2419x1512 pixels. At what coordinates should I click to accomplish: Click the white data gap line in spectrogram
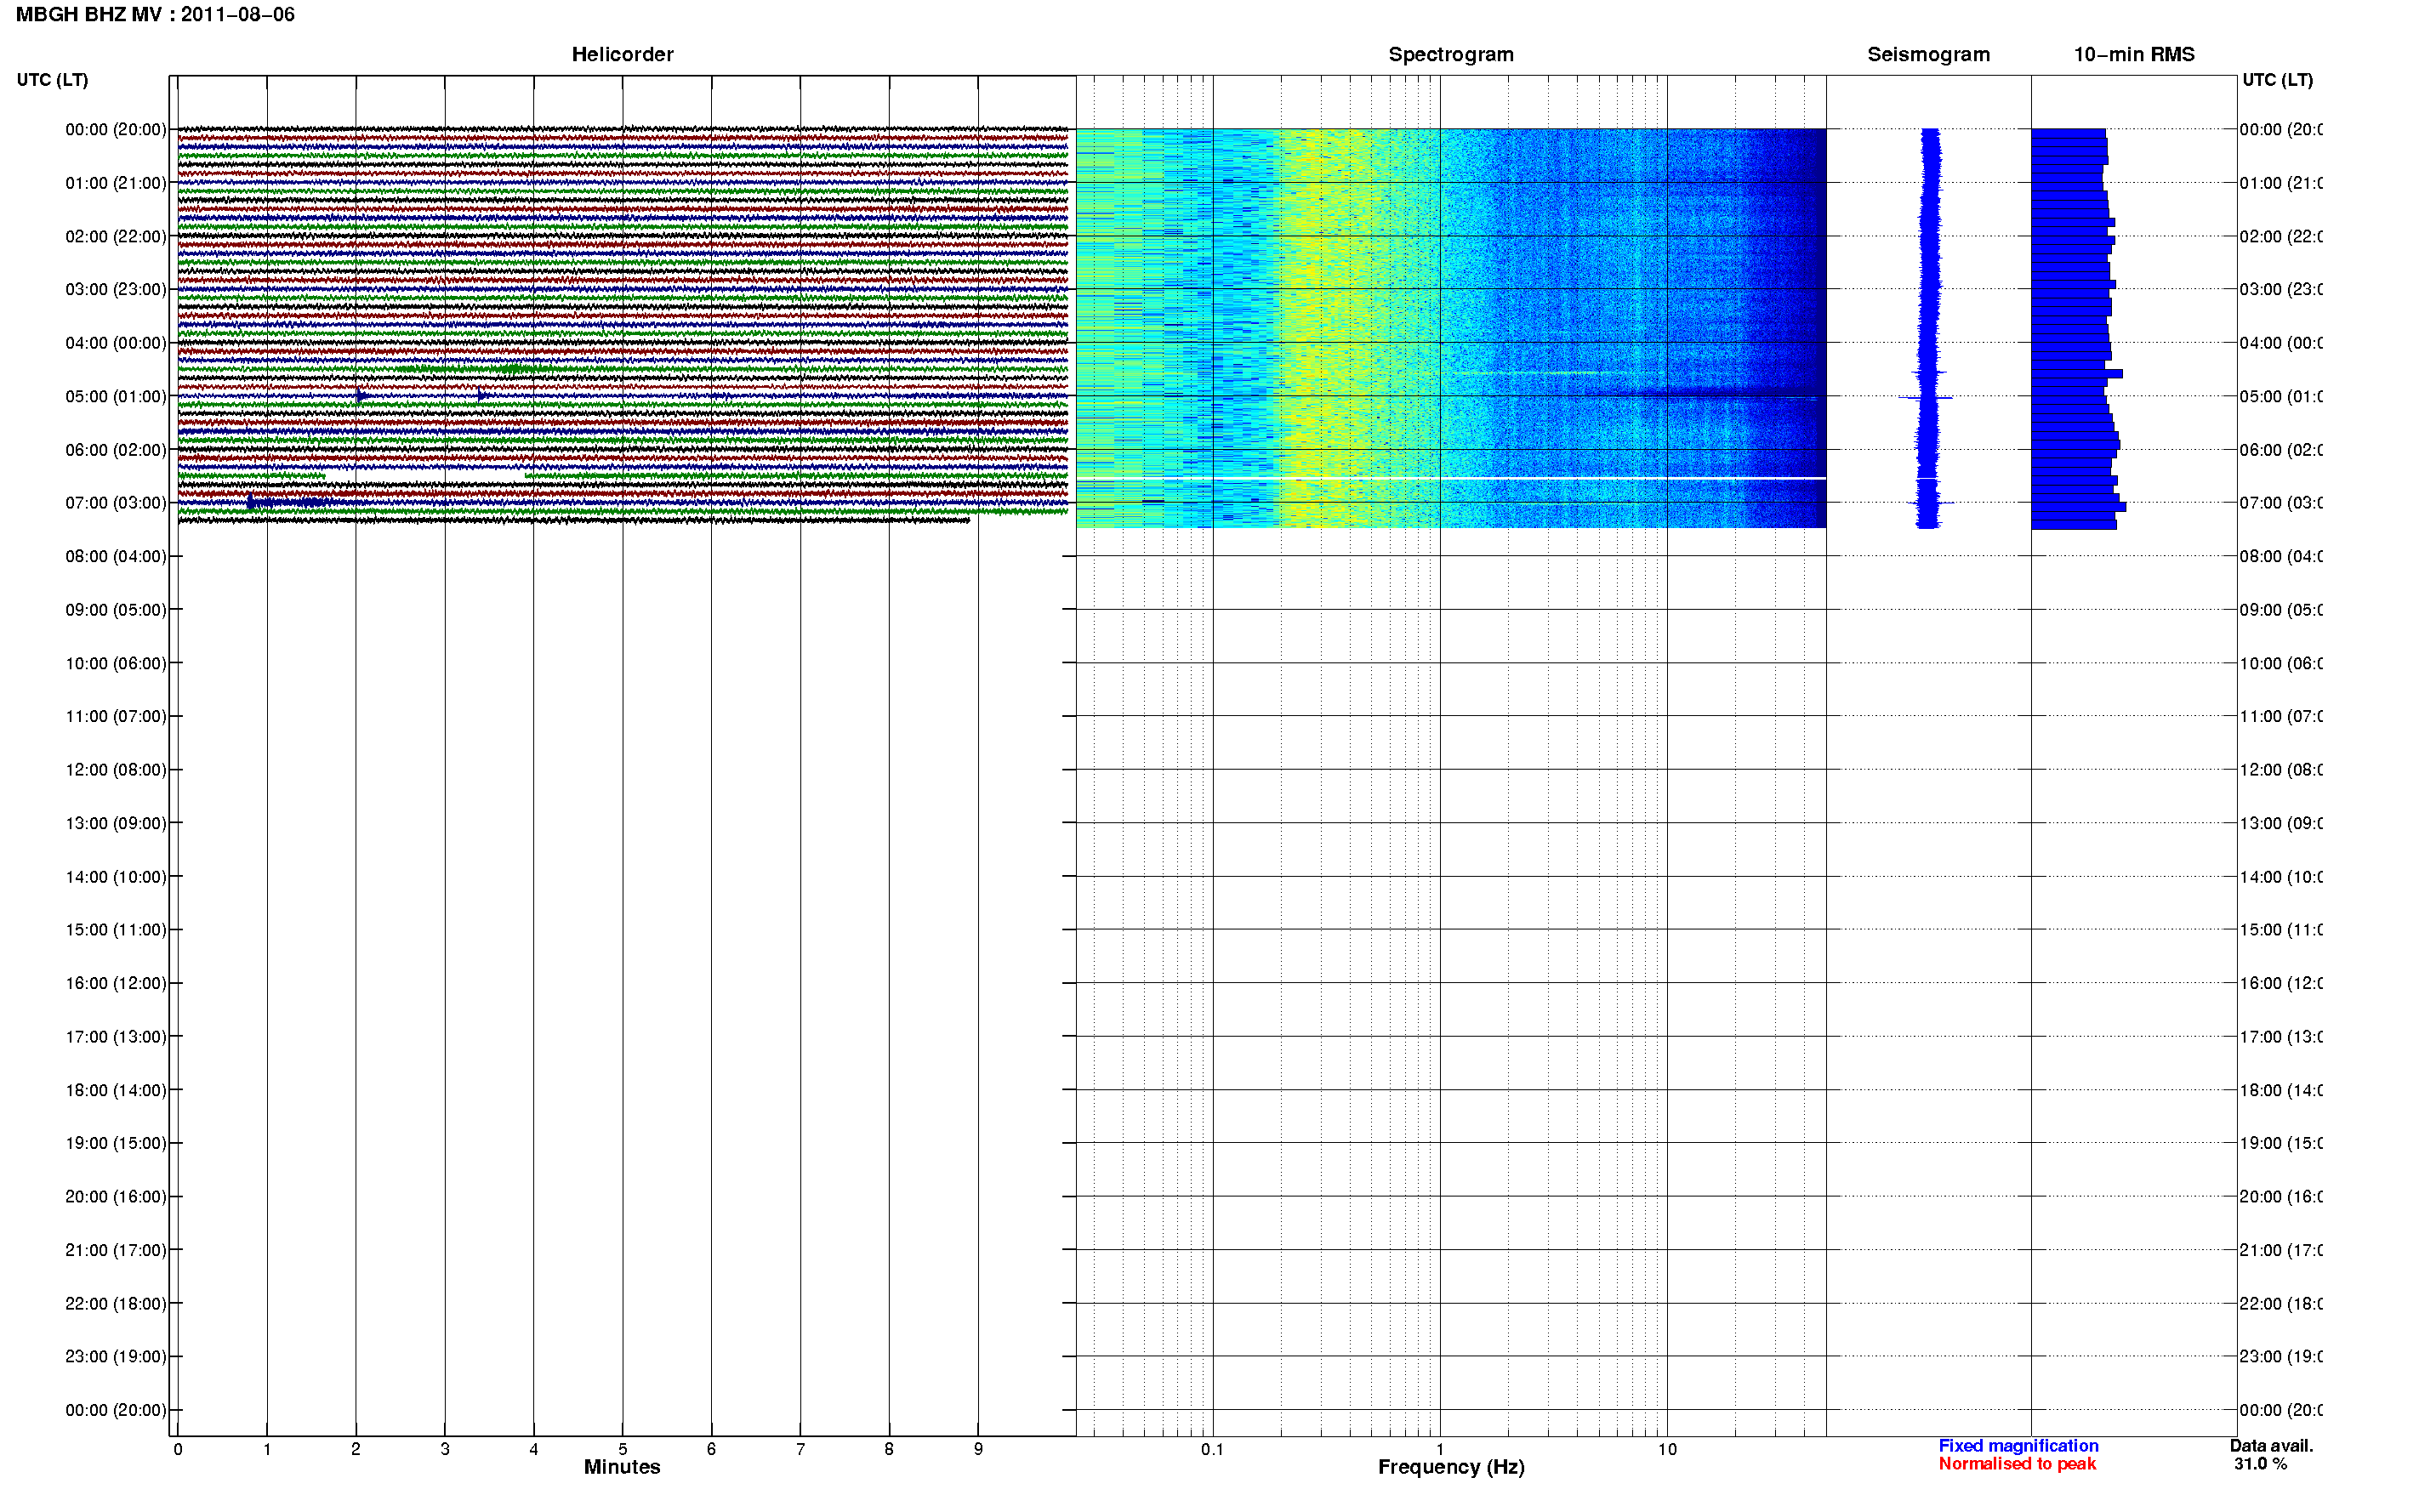(x=1451, y=479)
